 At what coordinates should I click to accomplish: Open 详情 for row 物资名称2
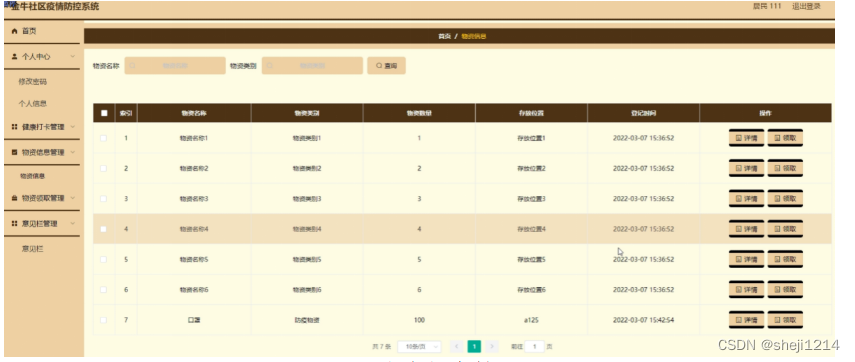click(746, 168)
